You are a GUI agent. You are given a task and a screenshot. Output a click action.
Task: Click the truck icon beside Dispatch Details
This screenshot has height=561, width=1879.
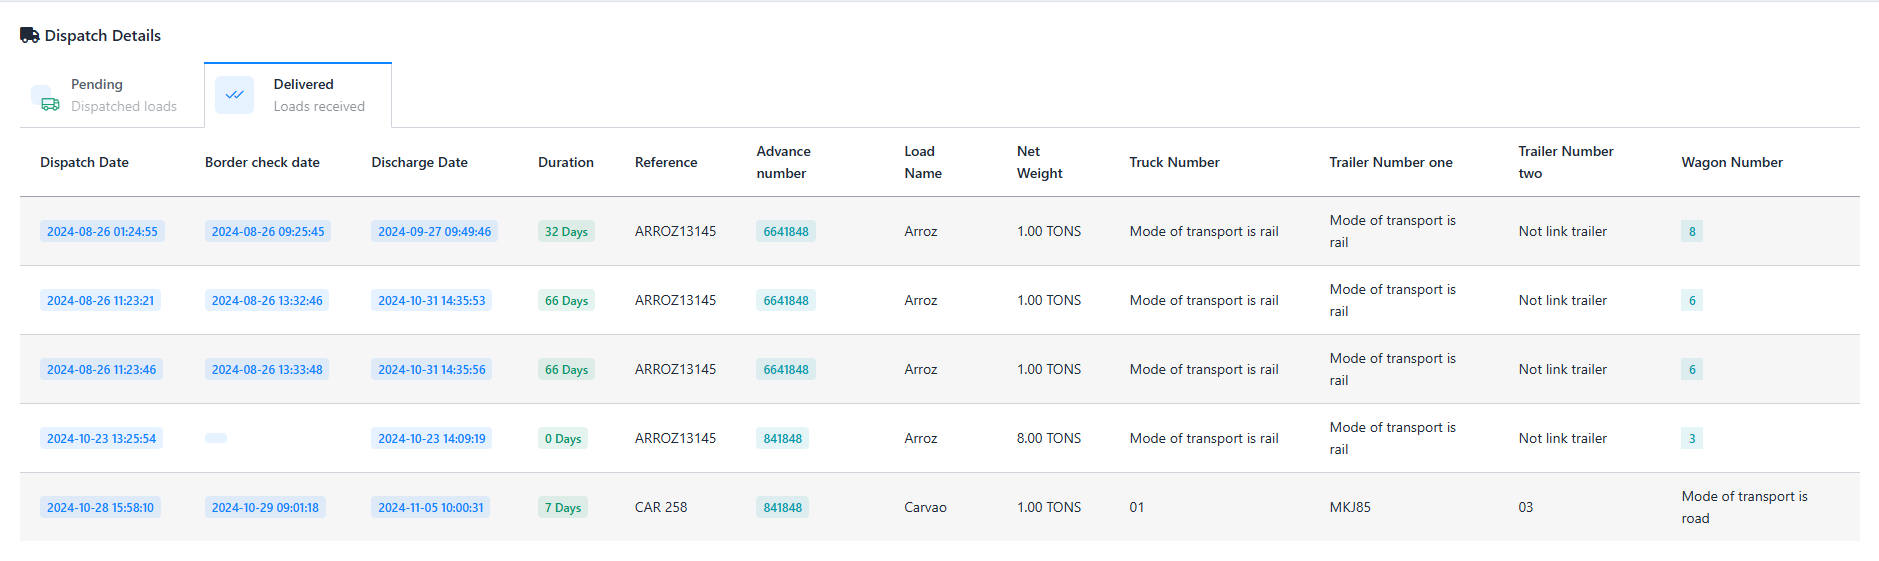coord(30,35)
